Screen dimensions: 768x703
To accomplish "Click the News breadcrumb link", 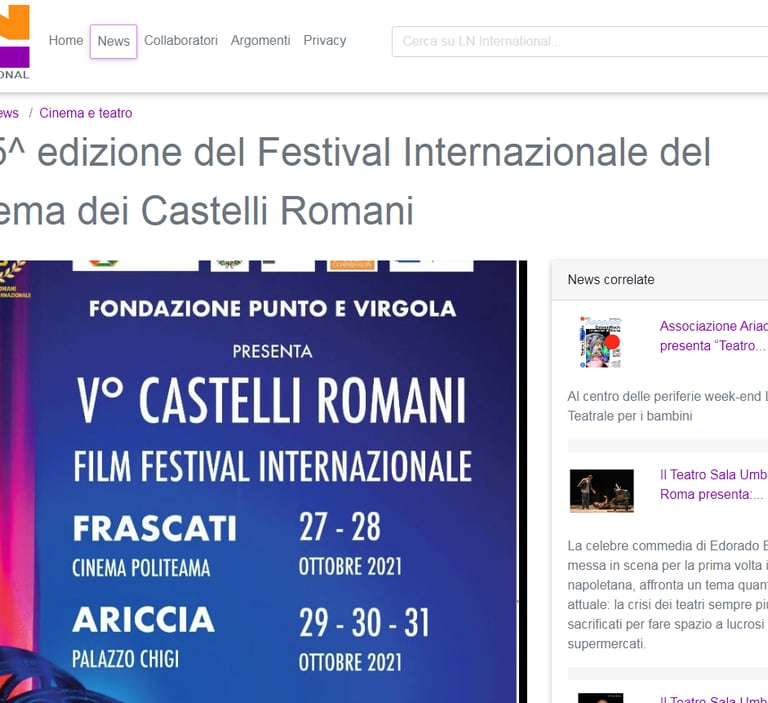I will [9, 113].
